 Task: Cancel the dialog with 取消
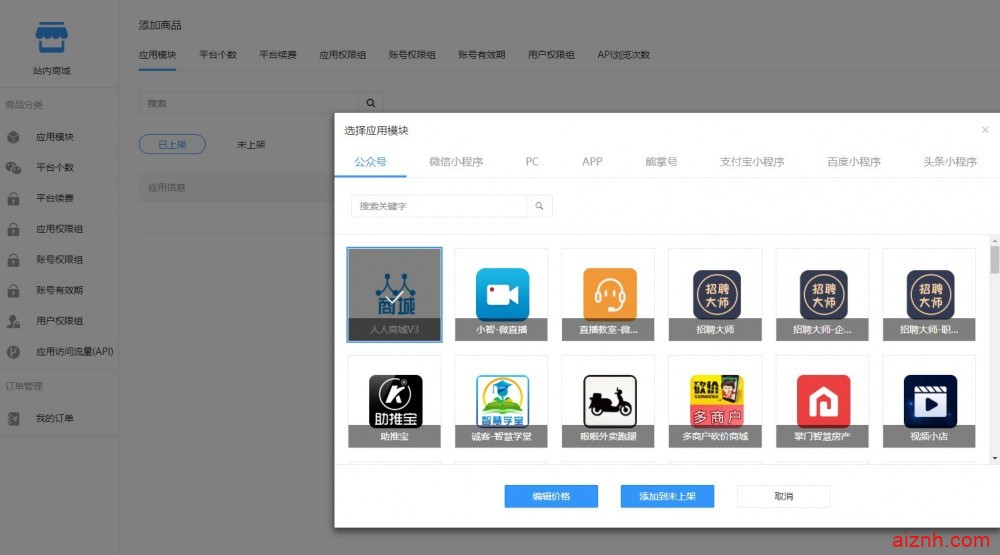783,496
